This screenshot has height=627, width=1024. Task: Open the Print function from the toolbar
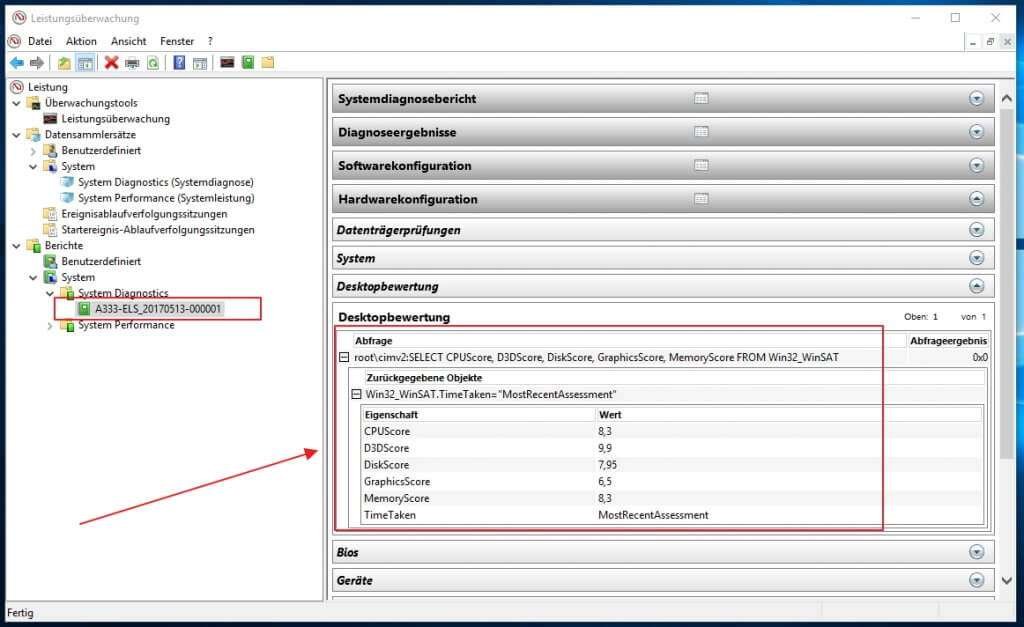(131, 63)
